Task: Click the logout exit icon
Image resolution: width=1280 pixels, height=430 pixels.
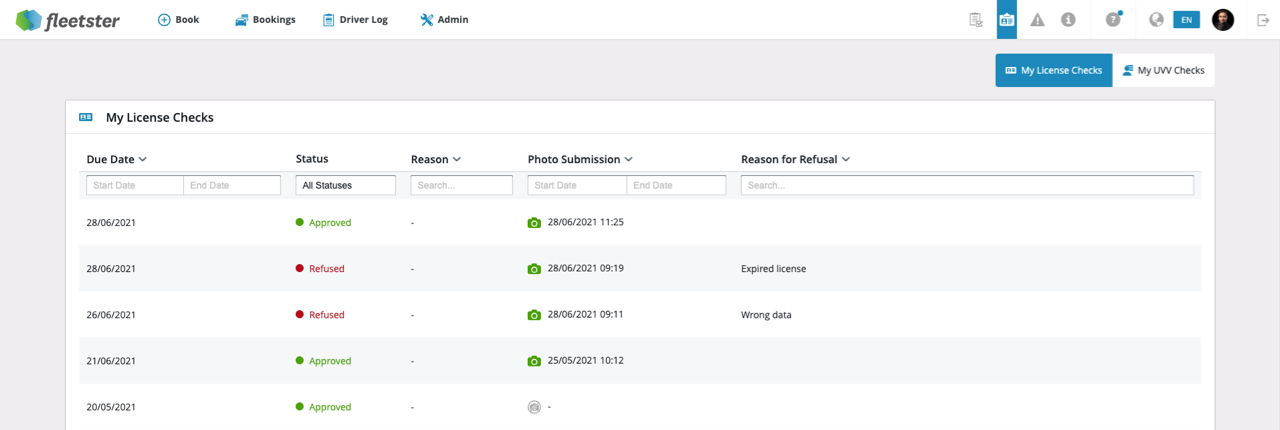Action: tap(1263, 19)
